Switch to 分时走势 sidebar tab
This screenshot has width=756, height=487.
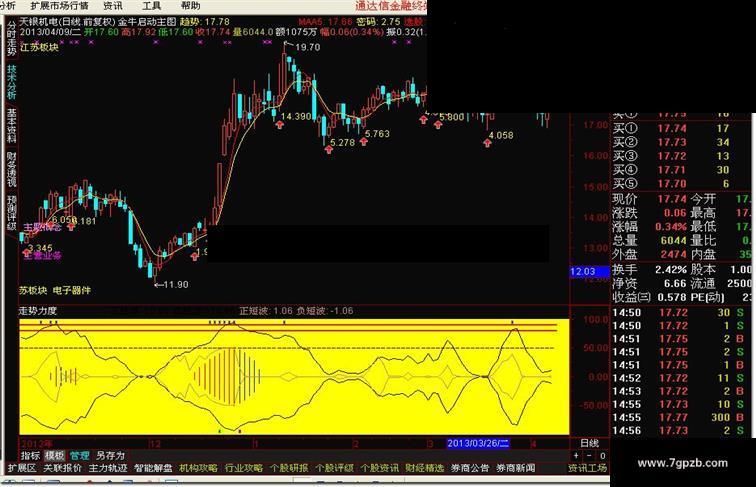click(x=12, y=40)
